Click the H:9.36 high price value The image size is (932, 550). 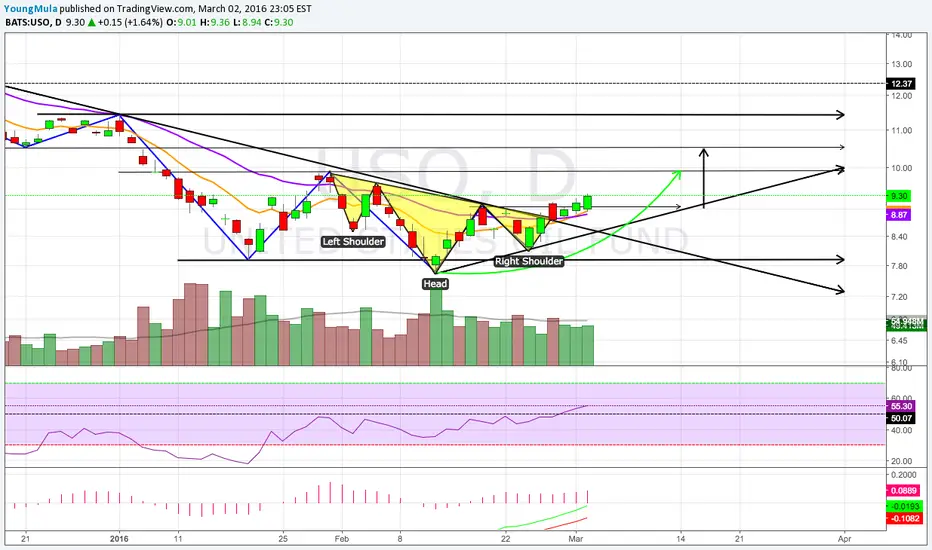215,23
